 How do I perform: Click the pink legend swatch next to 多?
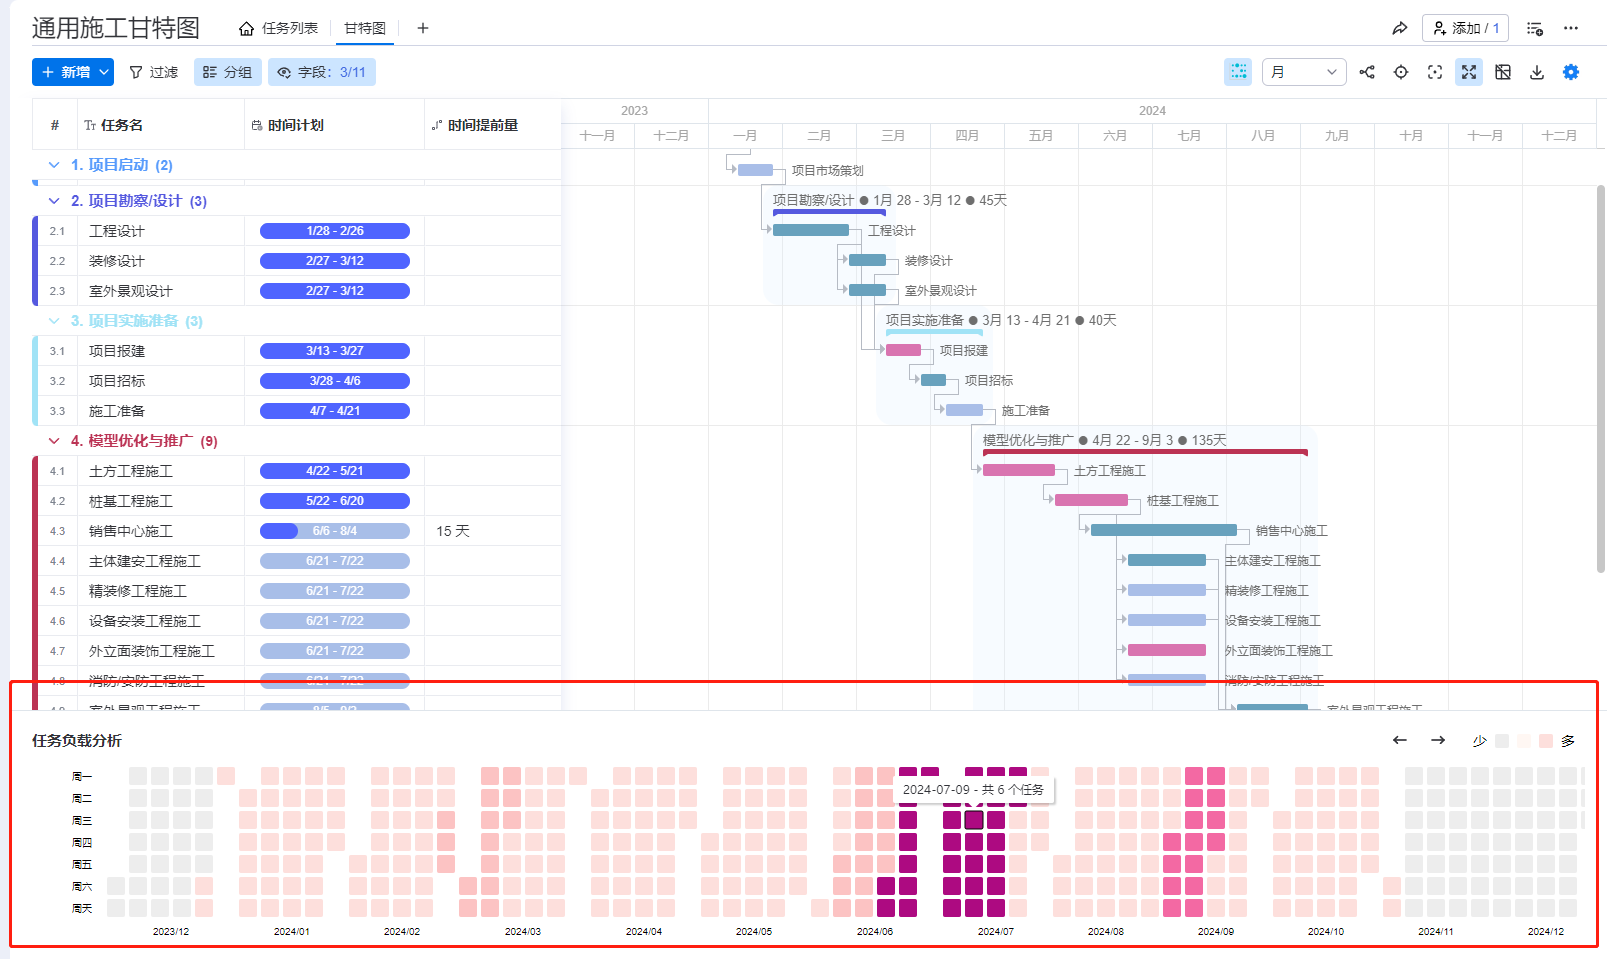[x=1546, y=741]
